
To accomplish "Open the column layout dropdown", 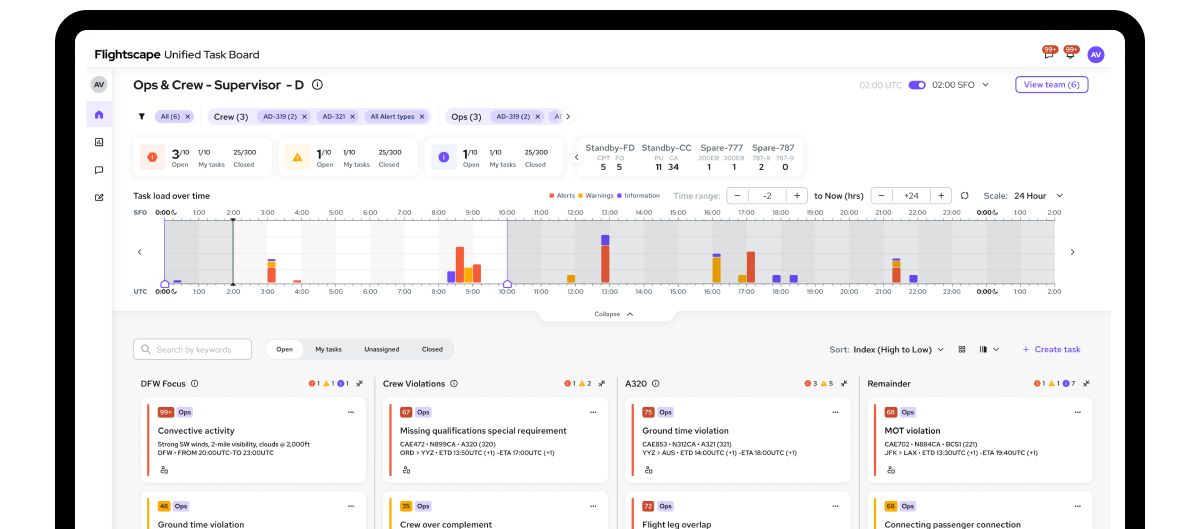I will [989, 349].
